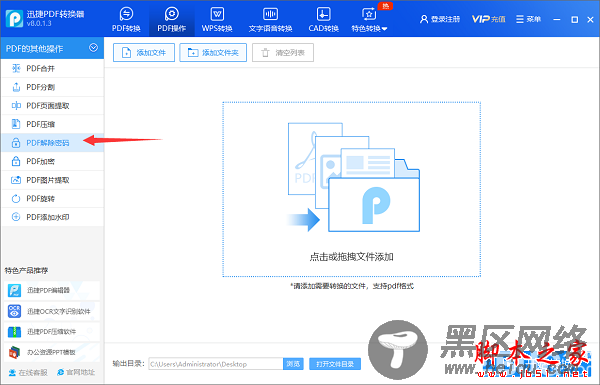Click the 浏览 browse button
The width and height of the screenshot is (600, 385).
293,364
